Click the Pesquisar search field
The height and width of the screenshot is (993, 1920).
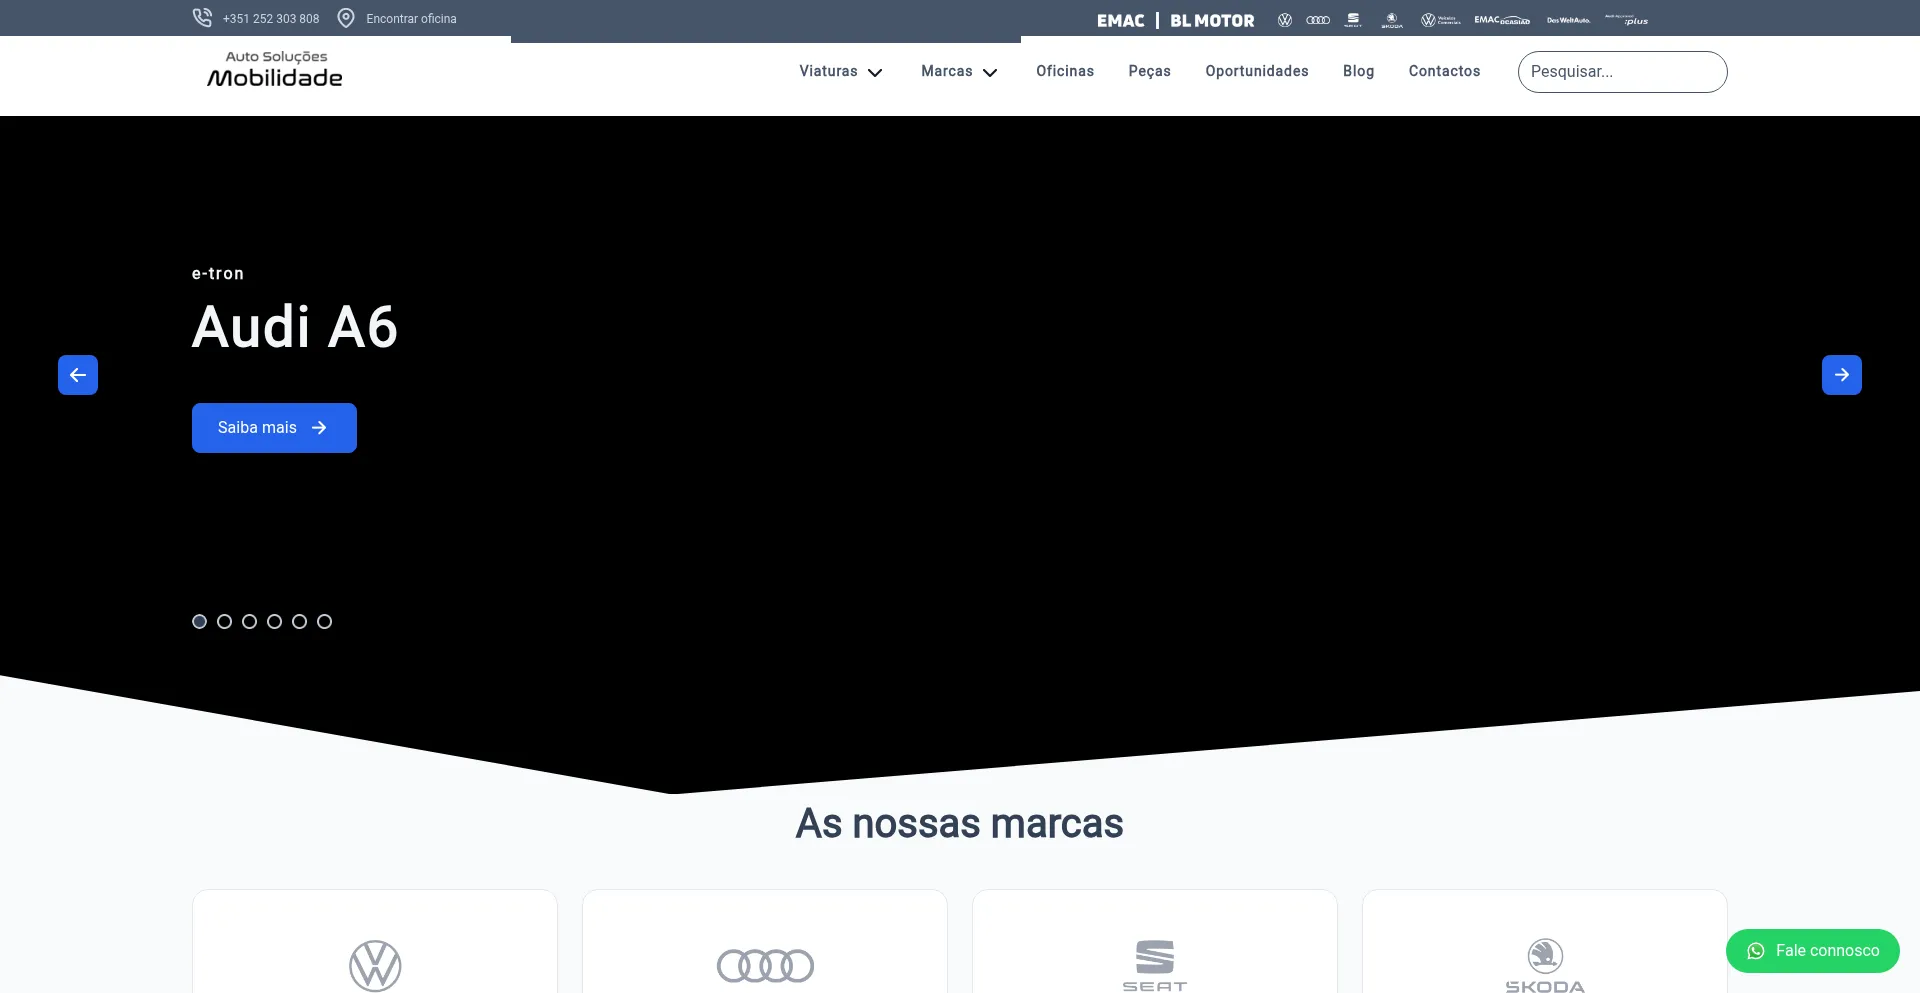[x=1622, y=72]
